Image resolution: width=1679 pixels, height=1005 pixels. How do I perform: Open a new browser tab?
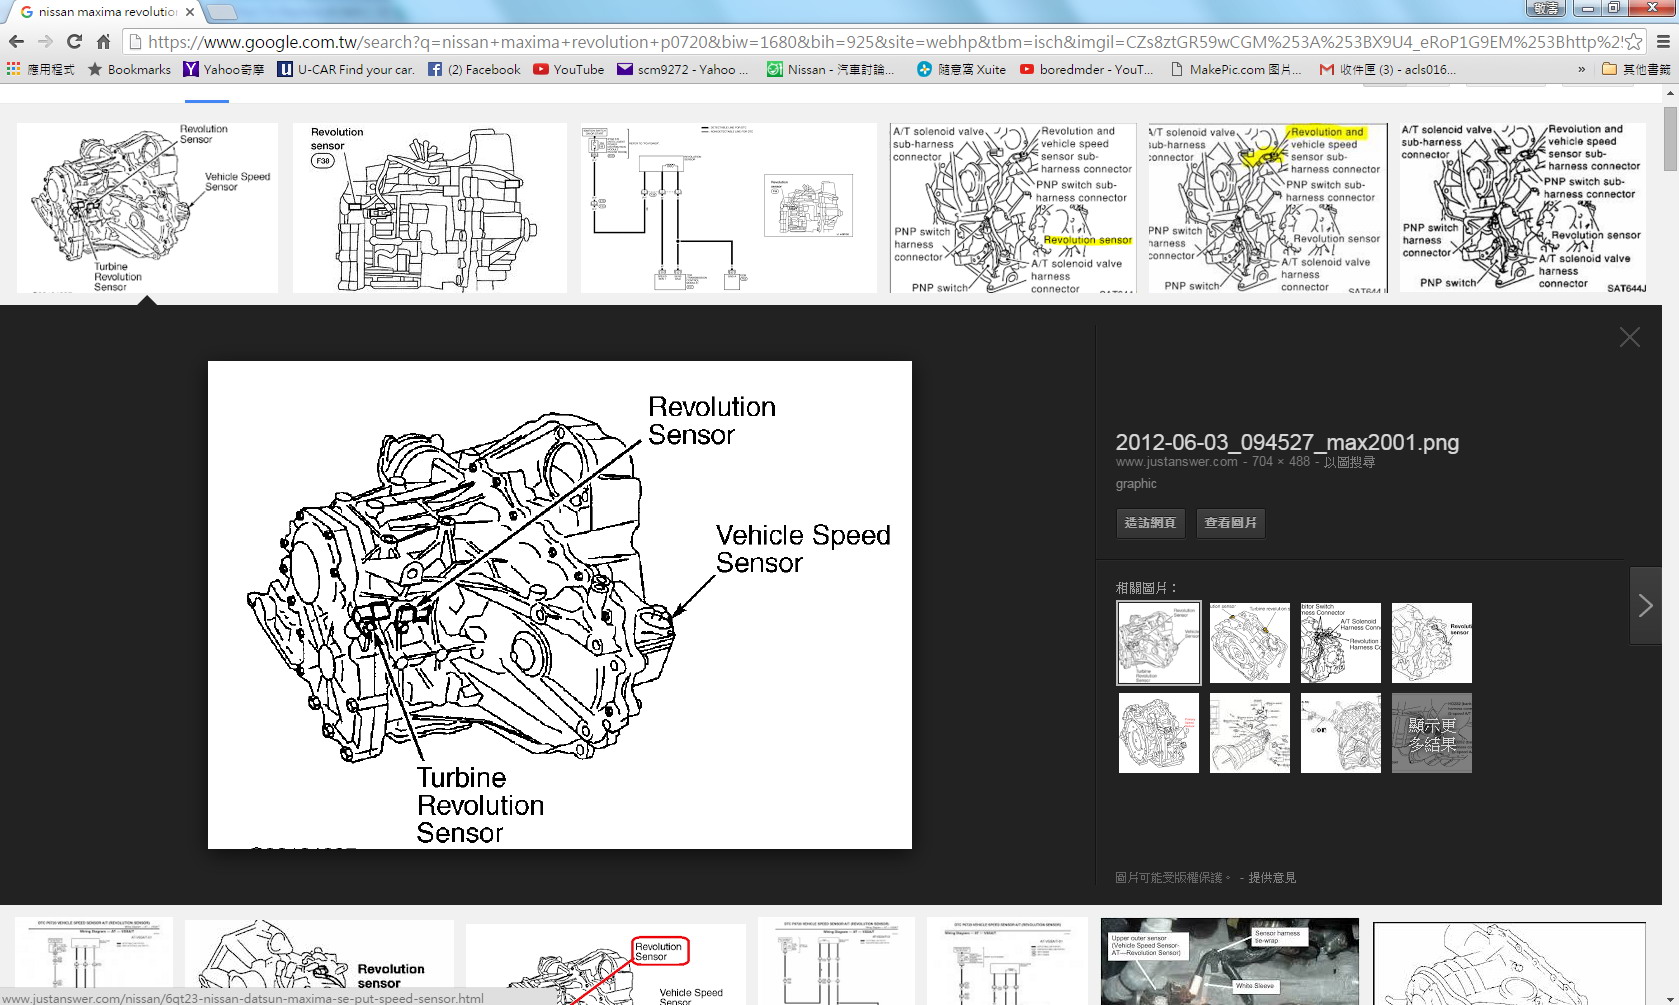221,12
